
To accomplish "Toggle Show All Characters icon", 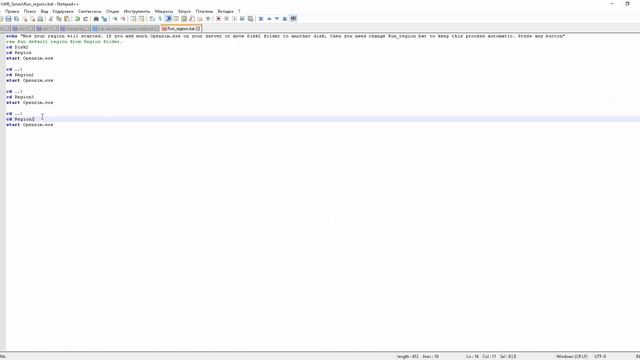I will click(x=160, y=19).
